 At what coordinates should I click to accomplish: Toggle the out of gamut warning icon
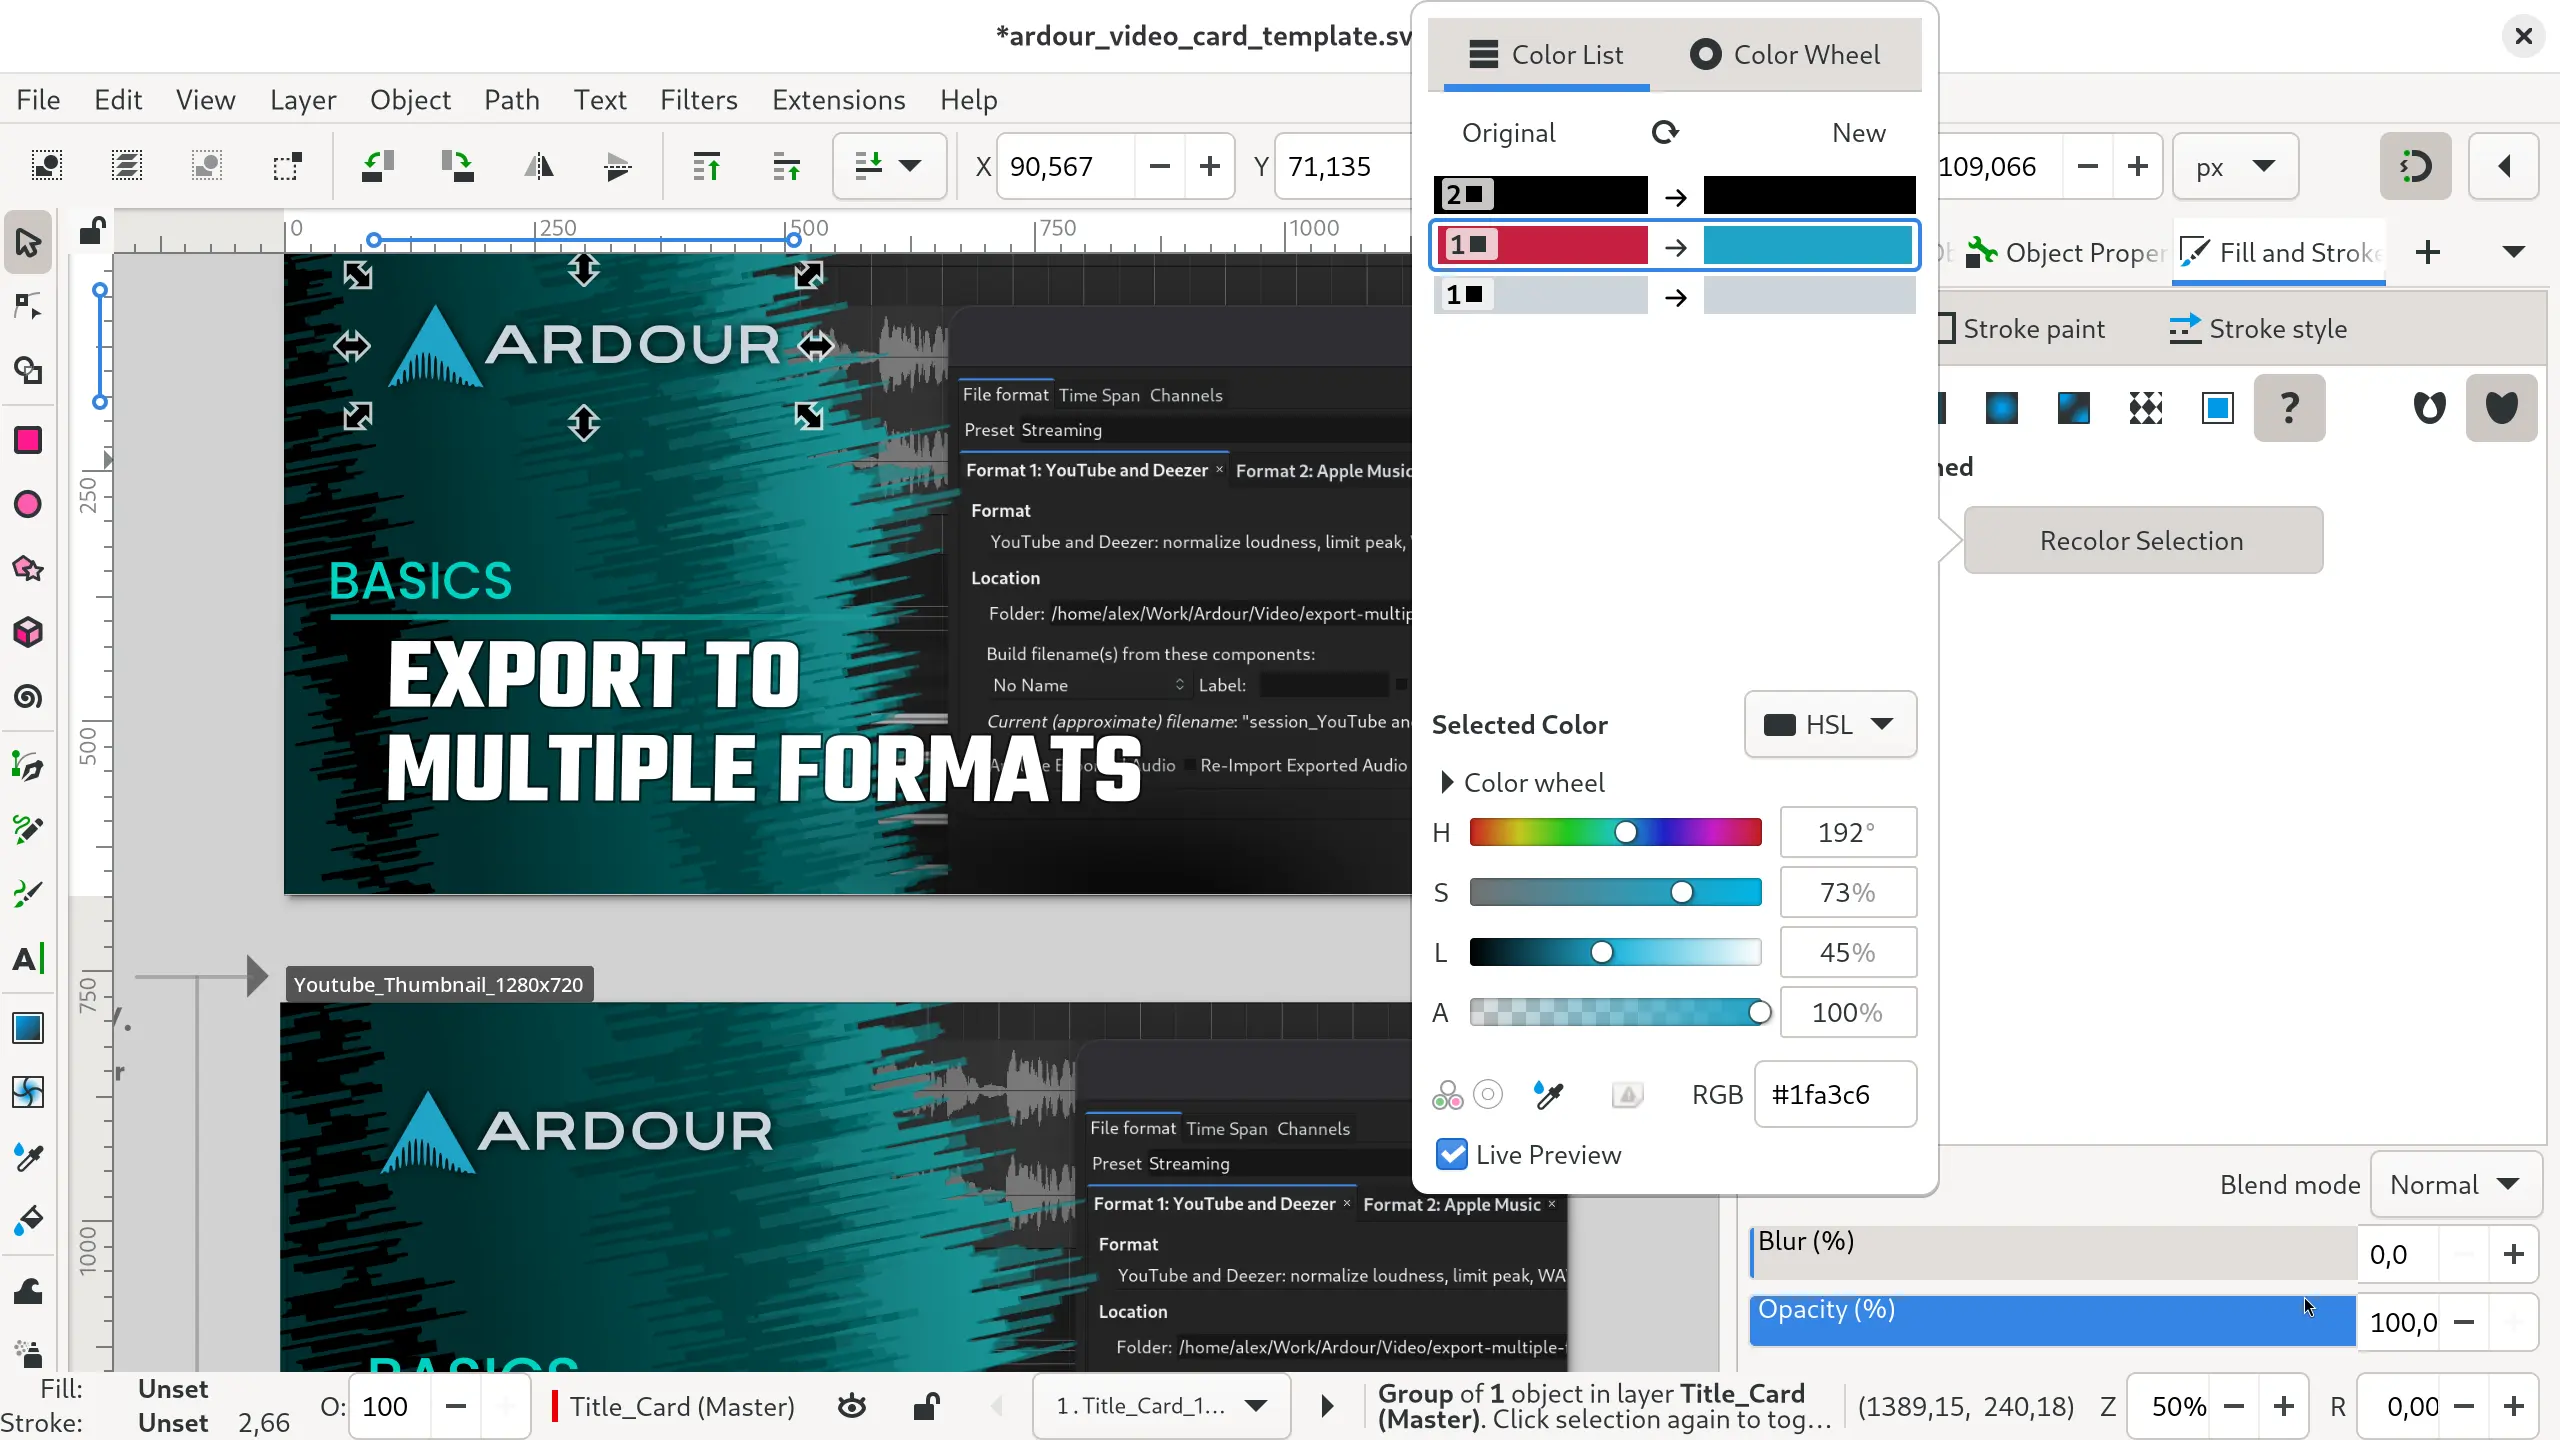1627,1095
